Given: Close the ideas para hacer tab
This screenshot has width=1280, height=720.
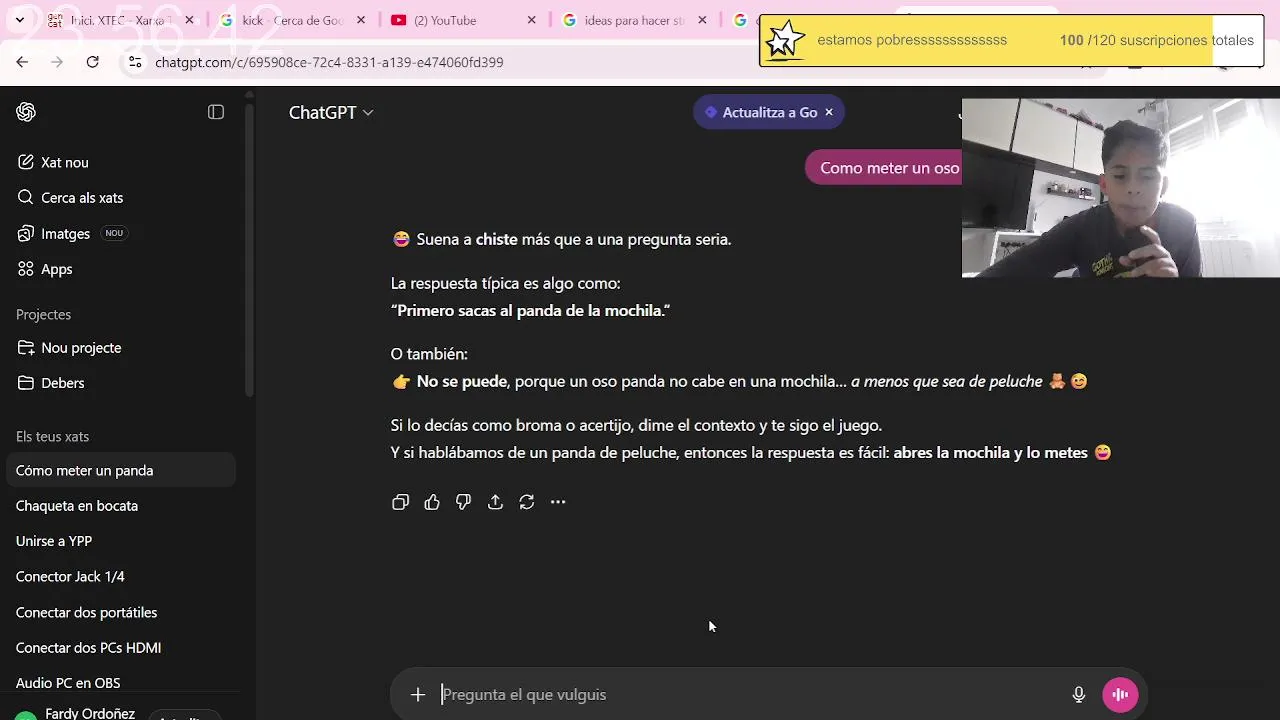Looking at the screenshot, I should click(x=702, y=20).
